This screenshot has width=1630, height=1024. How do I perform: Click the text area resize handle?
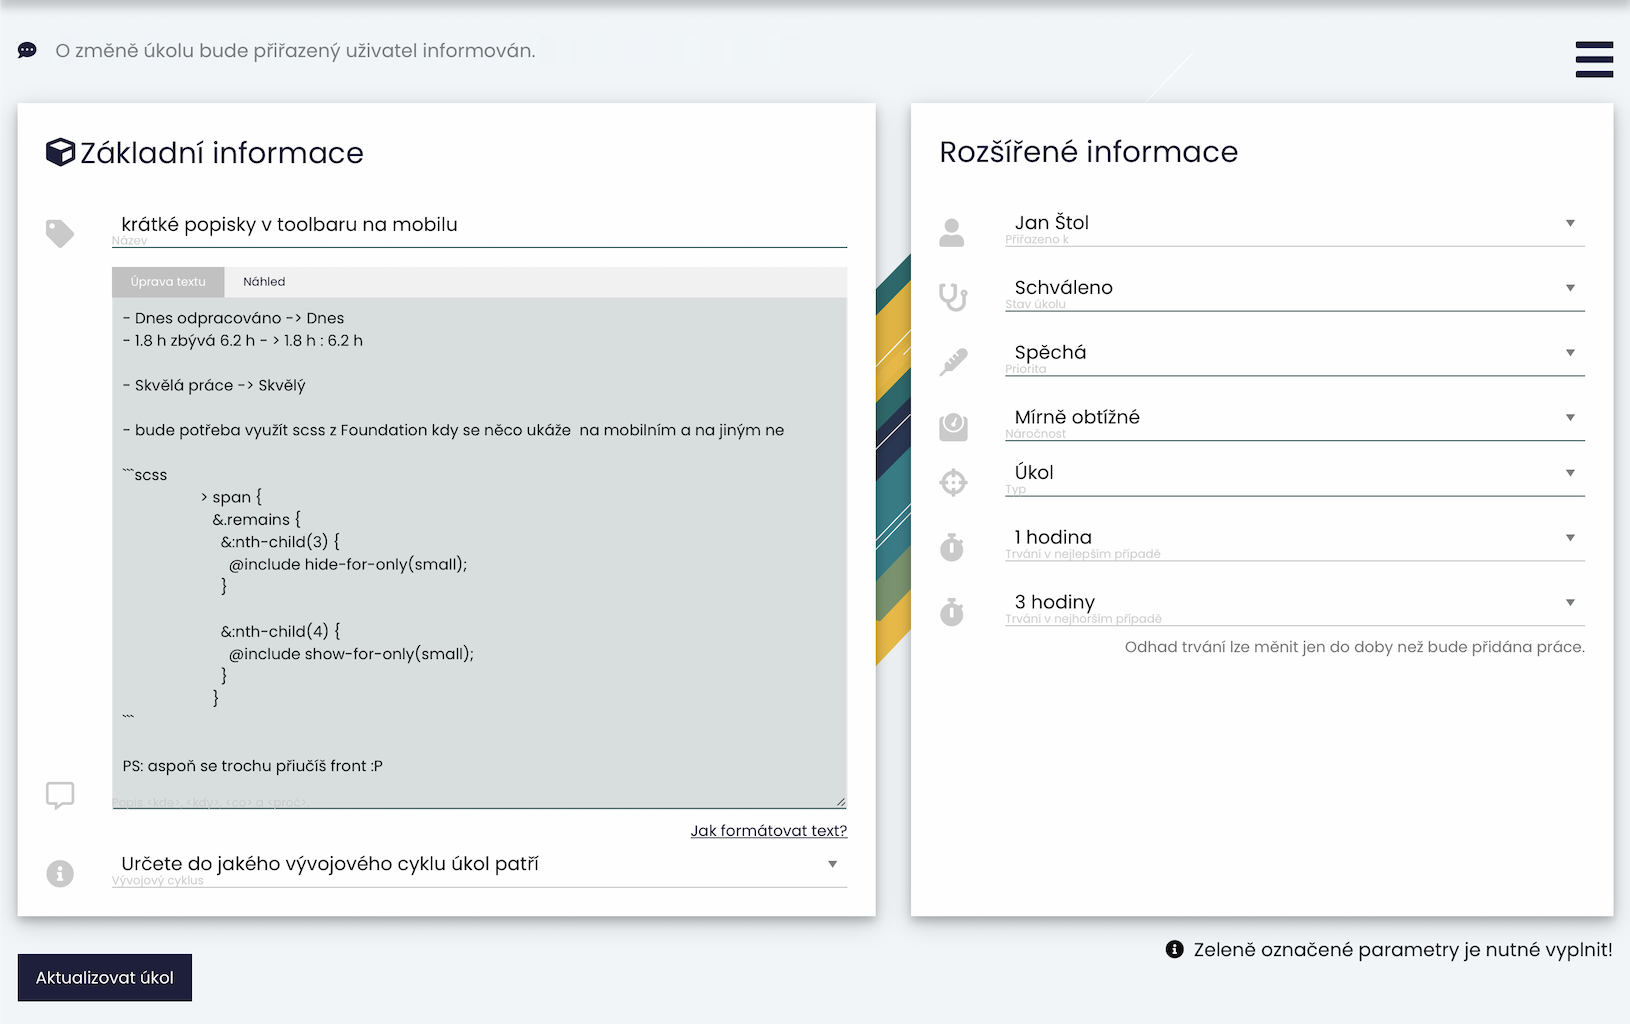[840, 801]
